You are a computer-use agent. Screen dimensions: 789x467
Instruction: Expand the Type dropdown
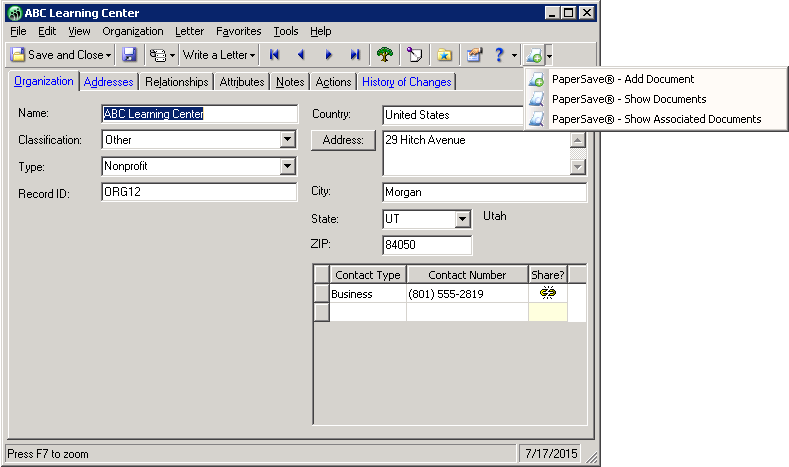click(x=287, y=166)
